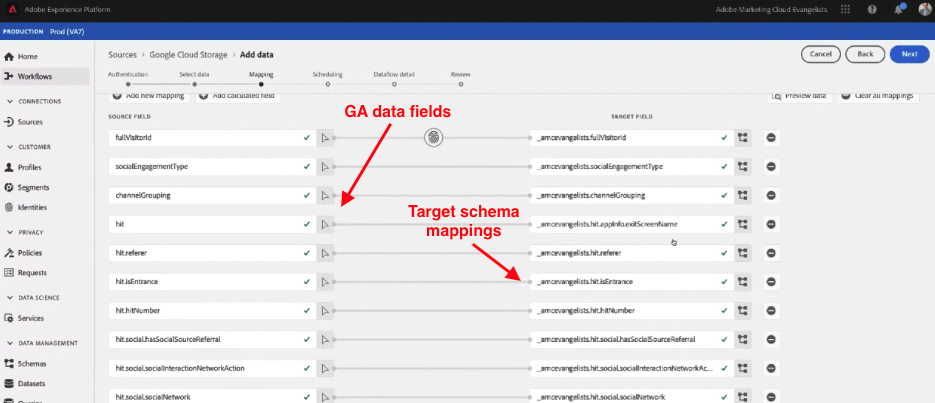Image resolution: width=935 pixels, height=403 pixels.
Task: Click the Cancel button
Action: pos(821,54)
